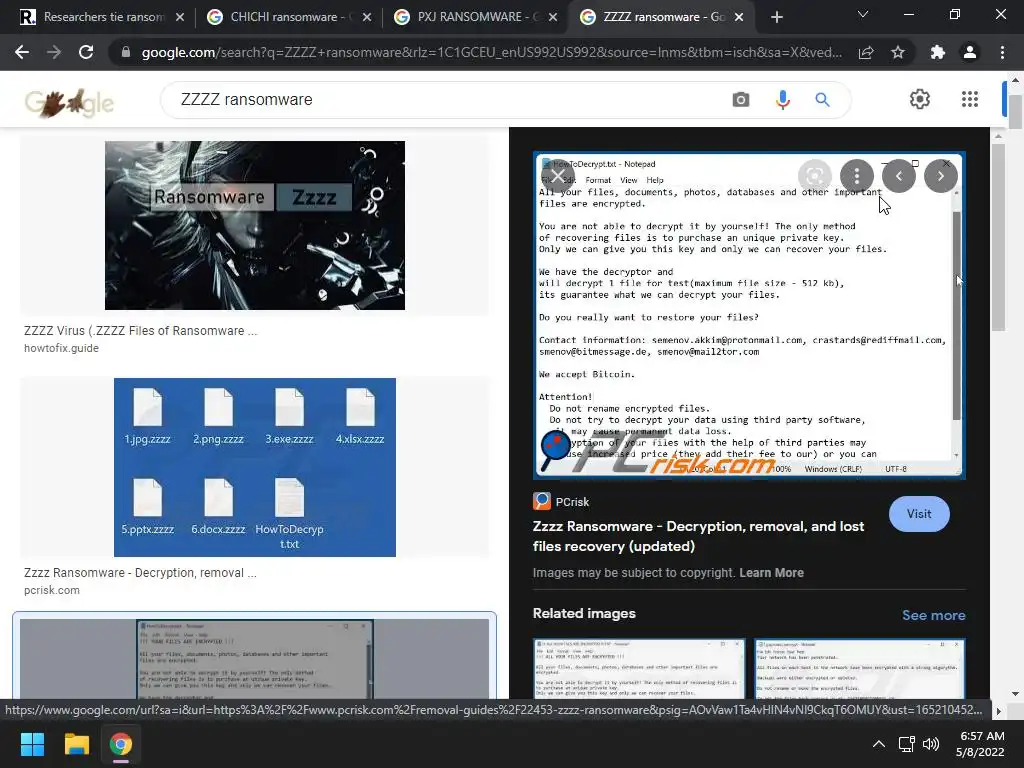Open File Explorer from the taskbar
This screenshot has width=1024, height=768.
pyautogui.click(x=76, y=744)
